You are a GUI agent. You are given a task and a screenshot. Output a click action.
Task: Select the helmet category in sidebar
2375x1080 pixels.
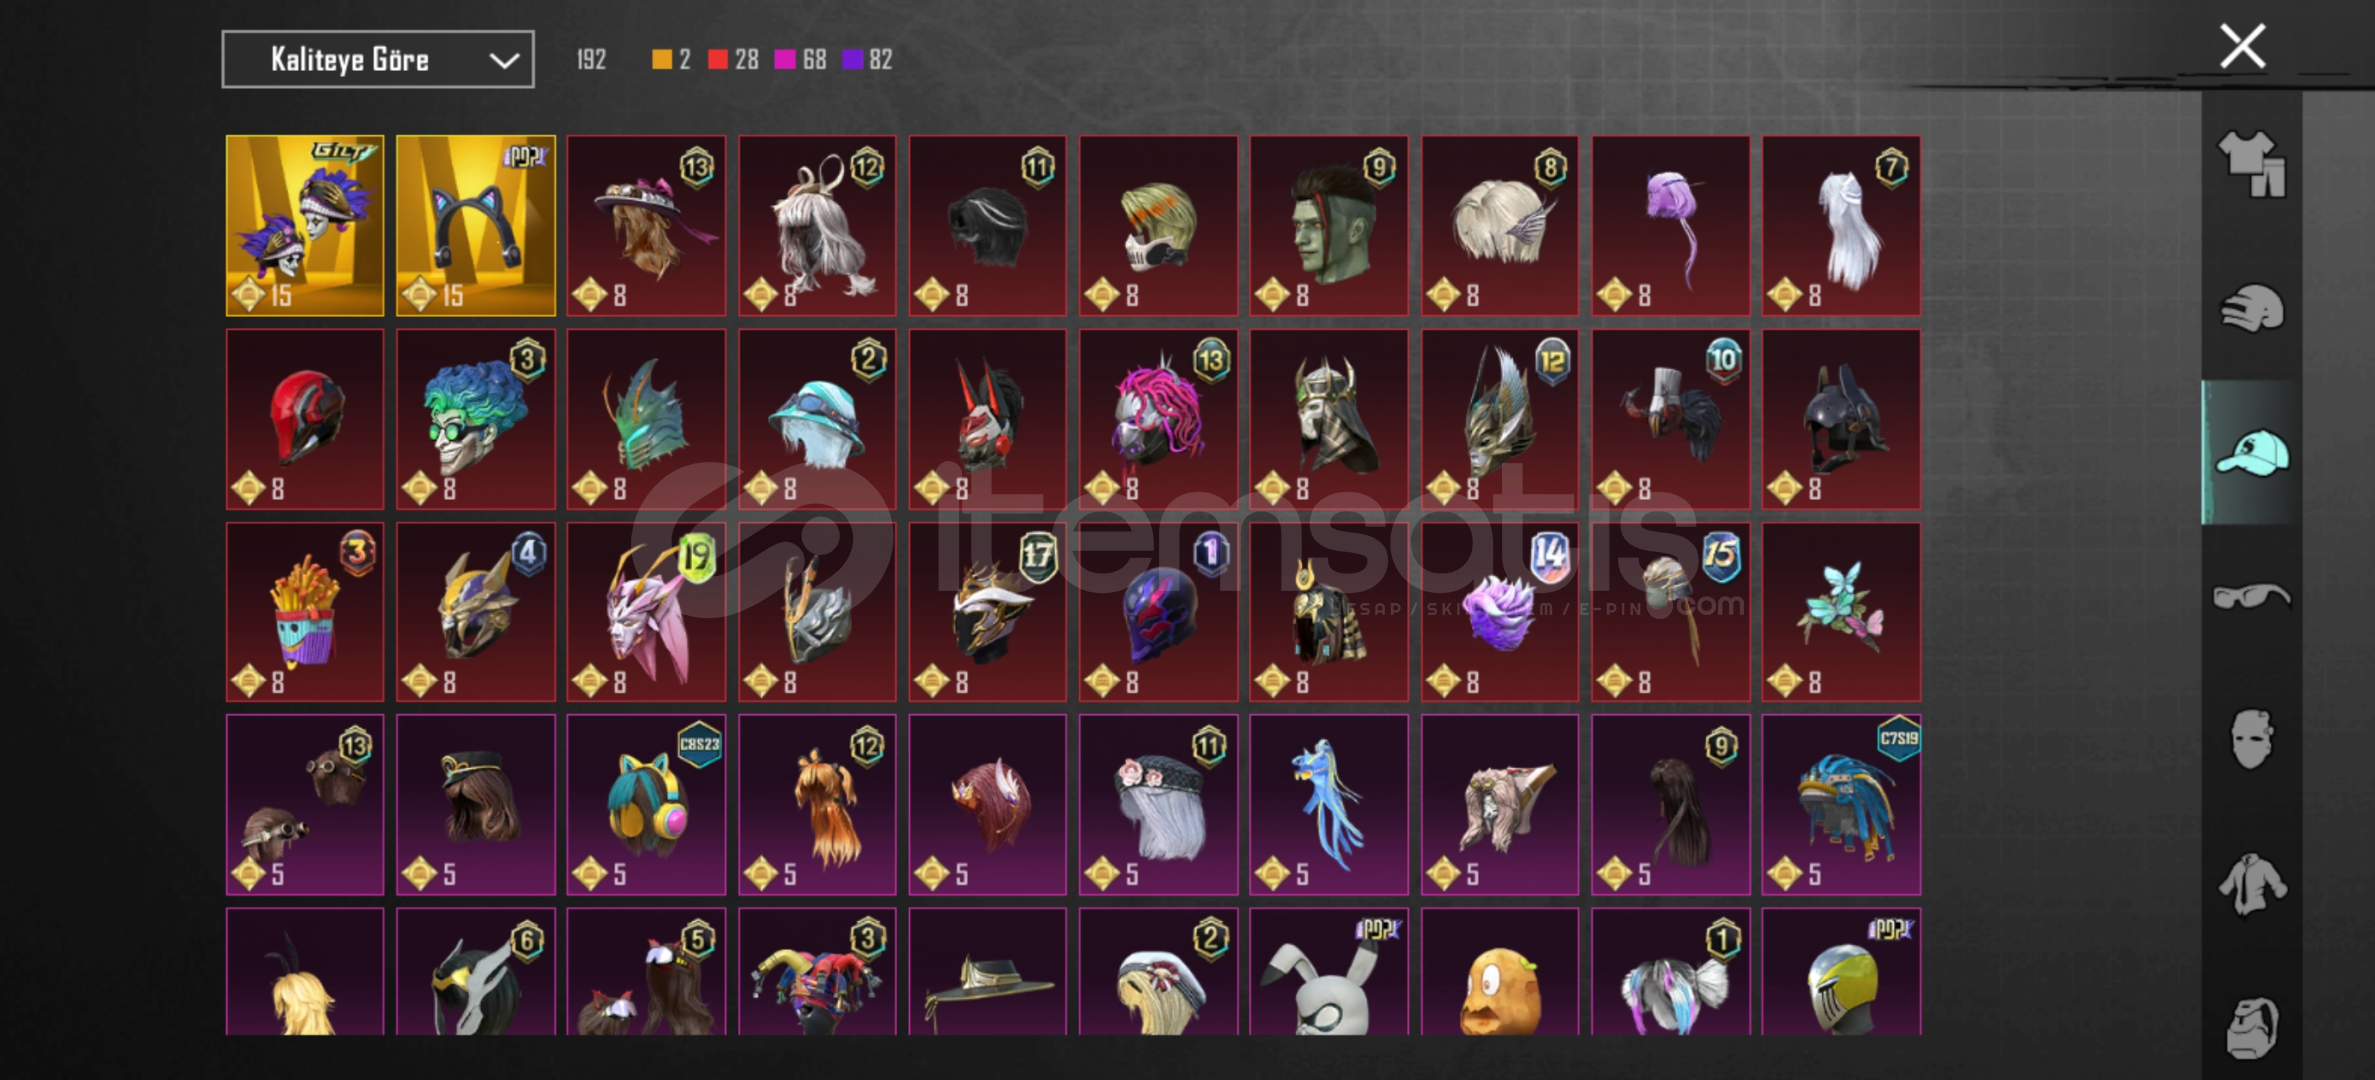(2252, 308)
